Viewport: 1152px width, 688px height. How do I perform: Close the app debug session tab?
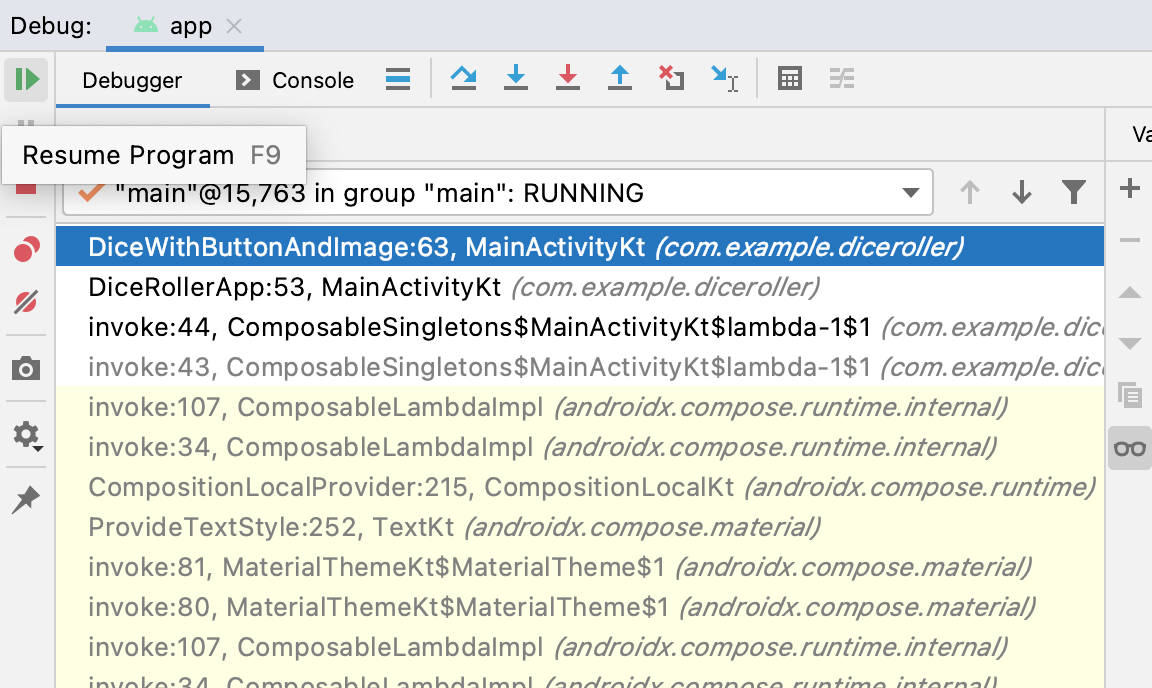pyautogui.click(x=234, y=26)
